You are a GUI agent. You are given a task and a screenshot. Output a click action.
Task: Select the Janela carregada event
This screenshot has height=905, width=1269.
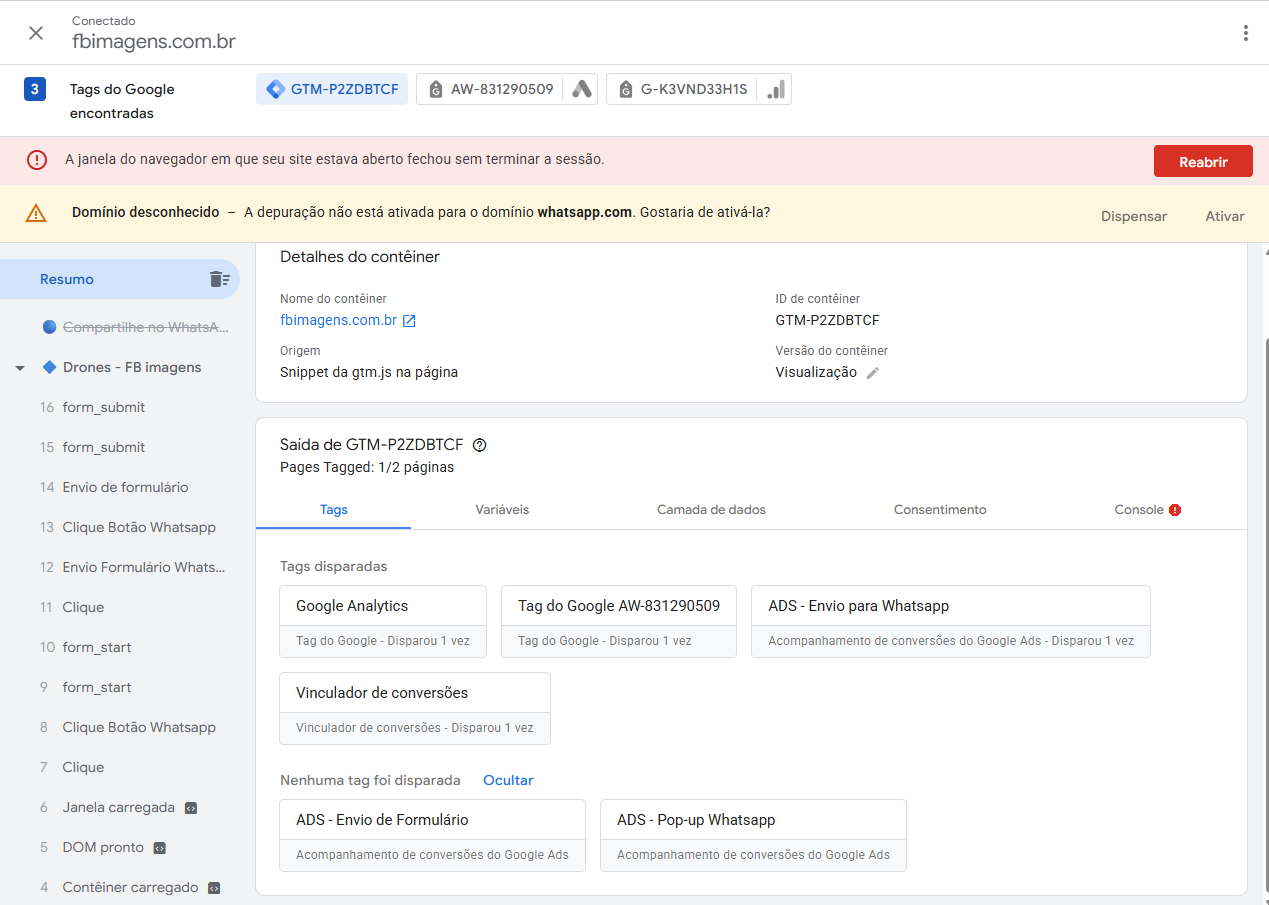point(118,807)
